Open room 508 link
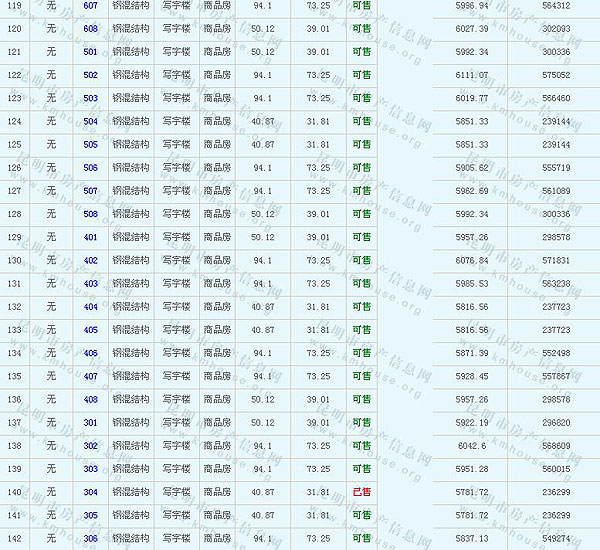Viewport: 600px width, 550px height. [90, 214]
